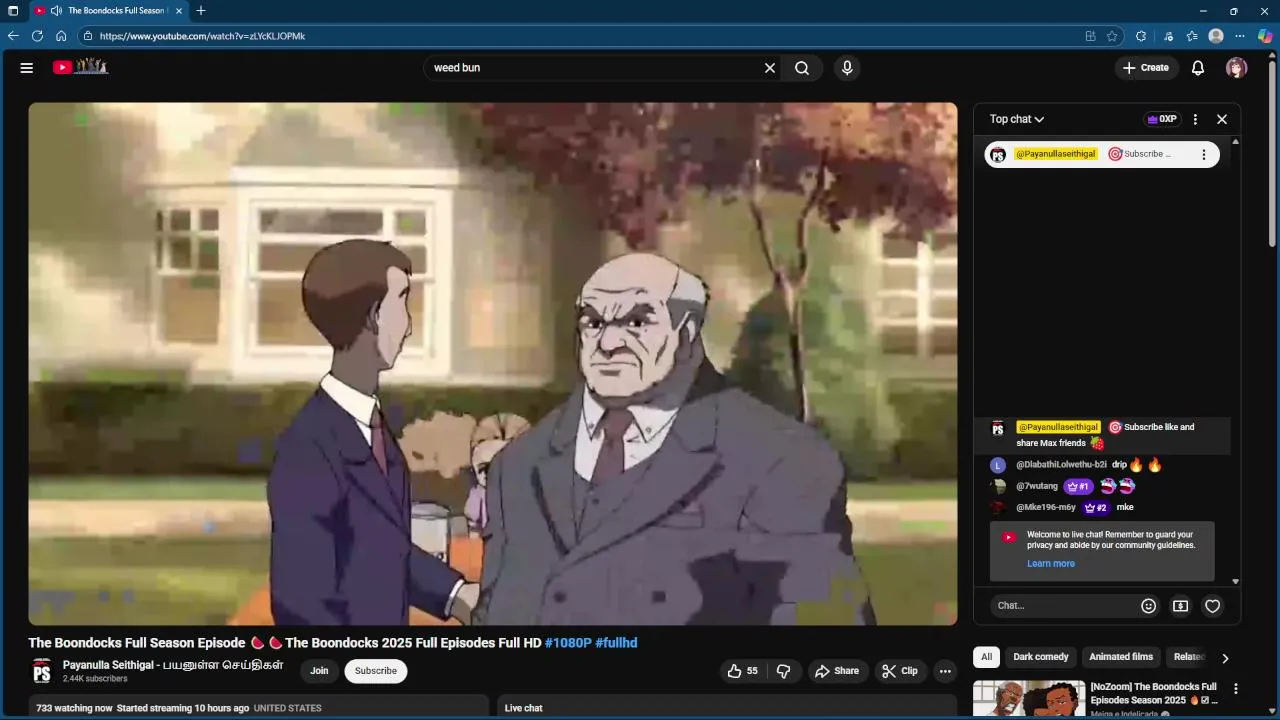Open Live chat section header

coord(523,708)
